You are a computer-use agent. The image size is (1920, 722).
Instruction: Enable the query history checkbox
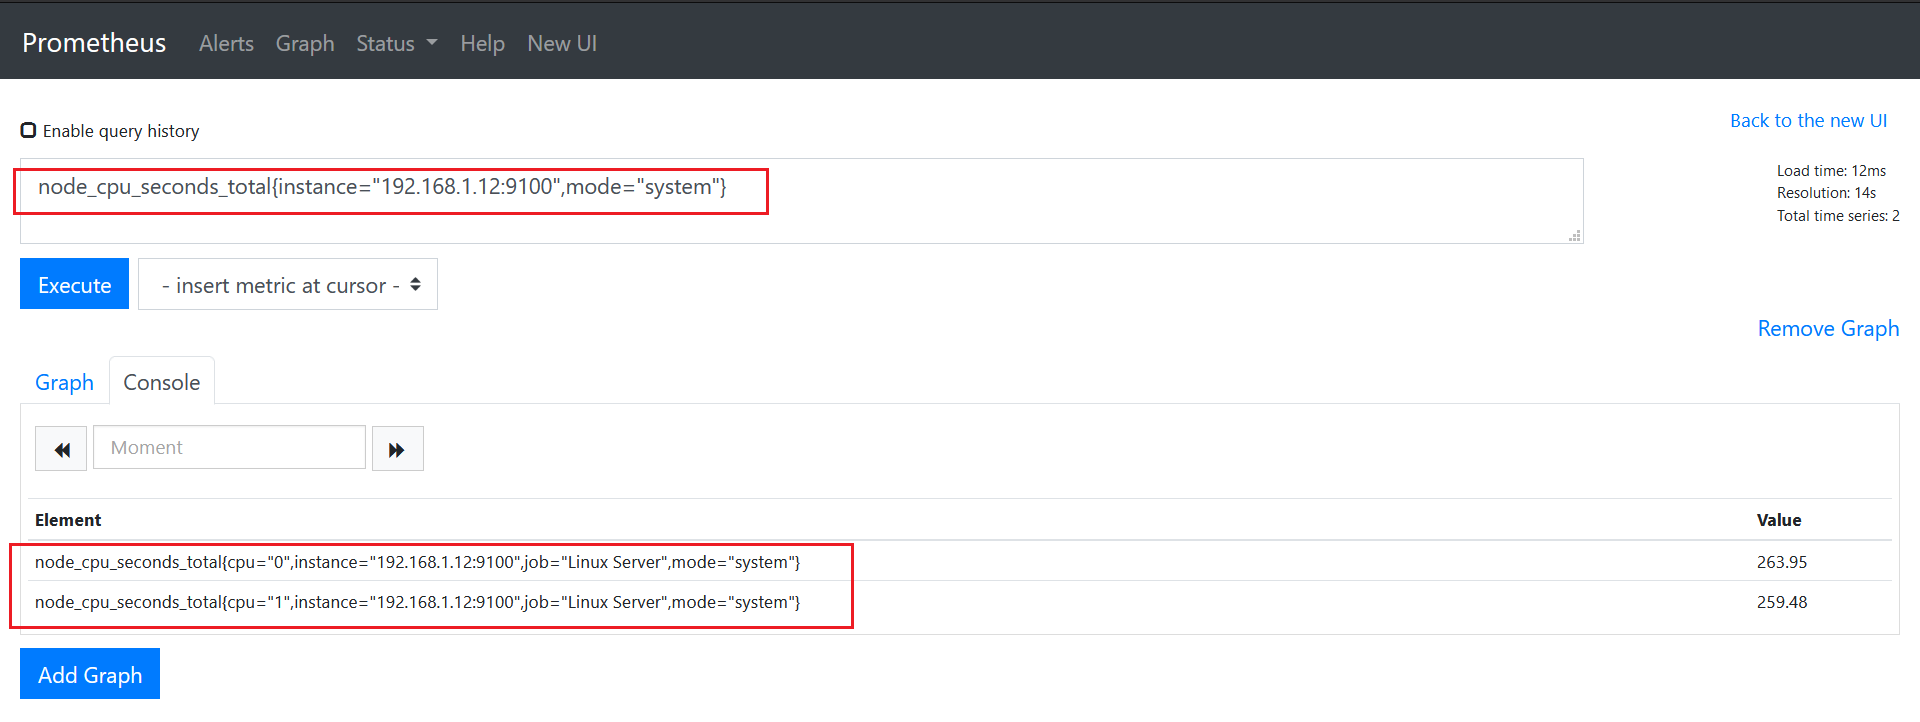(29, 131)
